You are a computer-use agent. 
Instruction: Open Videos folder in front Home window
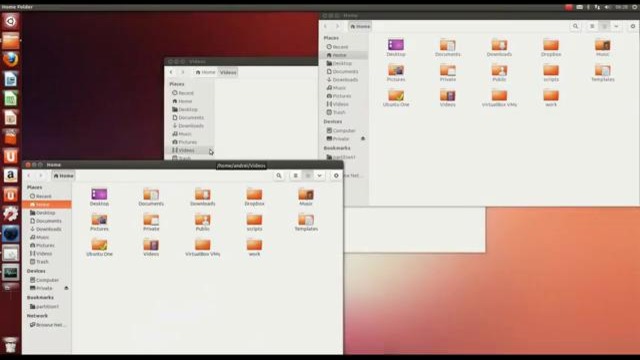click(x=151, y=247)
